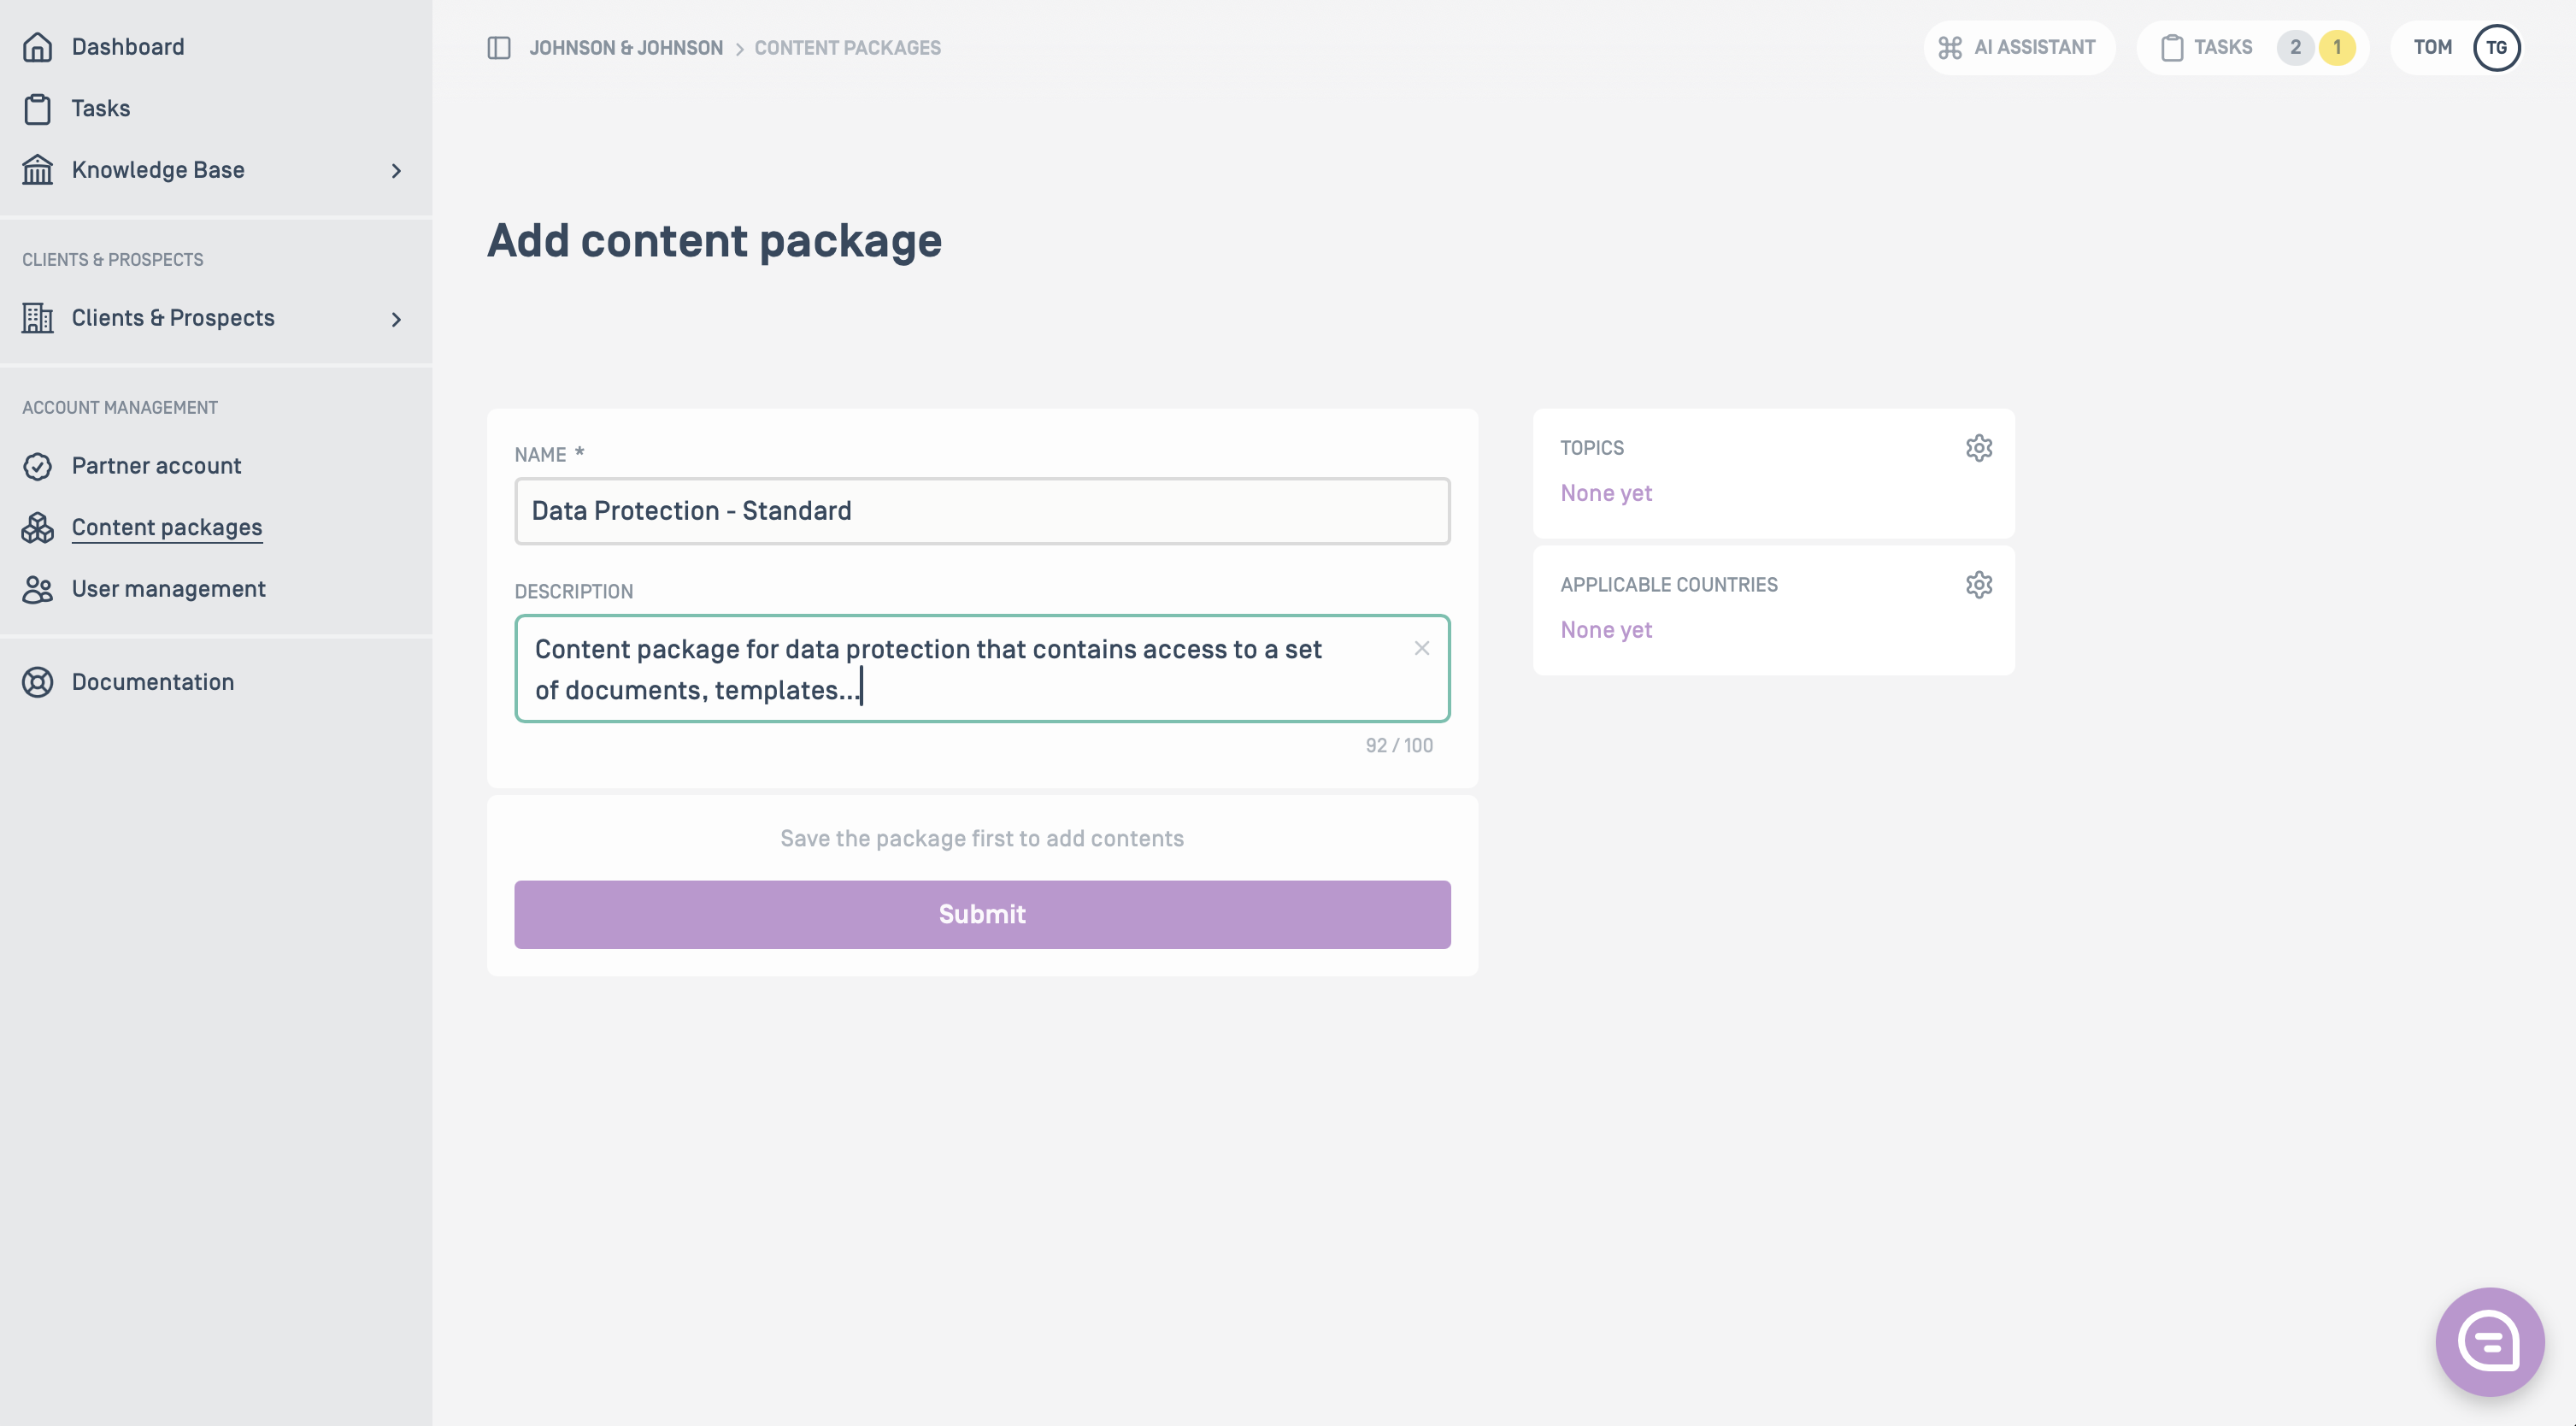The image size is (2576, 1426).
Task: Click the Partner account check badge icon
Action: click(x=37, y=466)
